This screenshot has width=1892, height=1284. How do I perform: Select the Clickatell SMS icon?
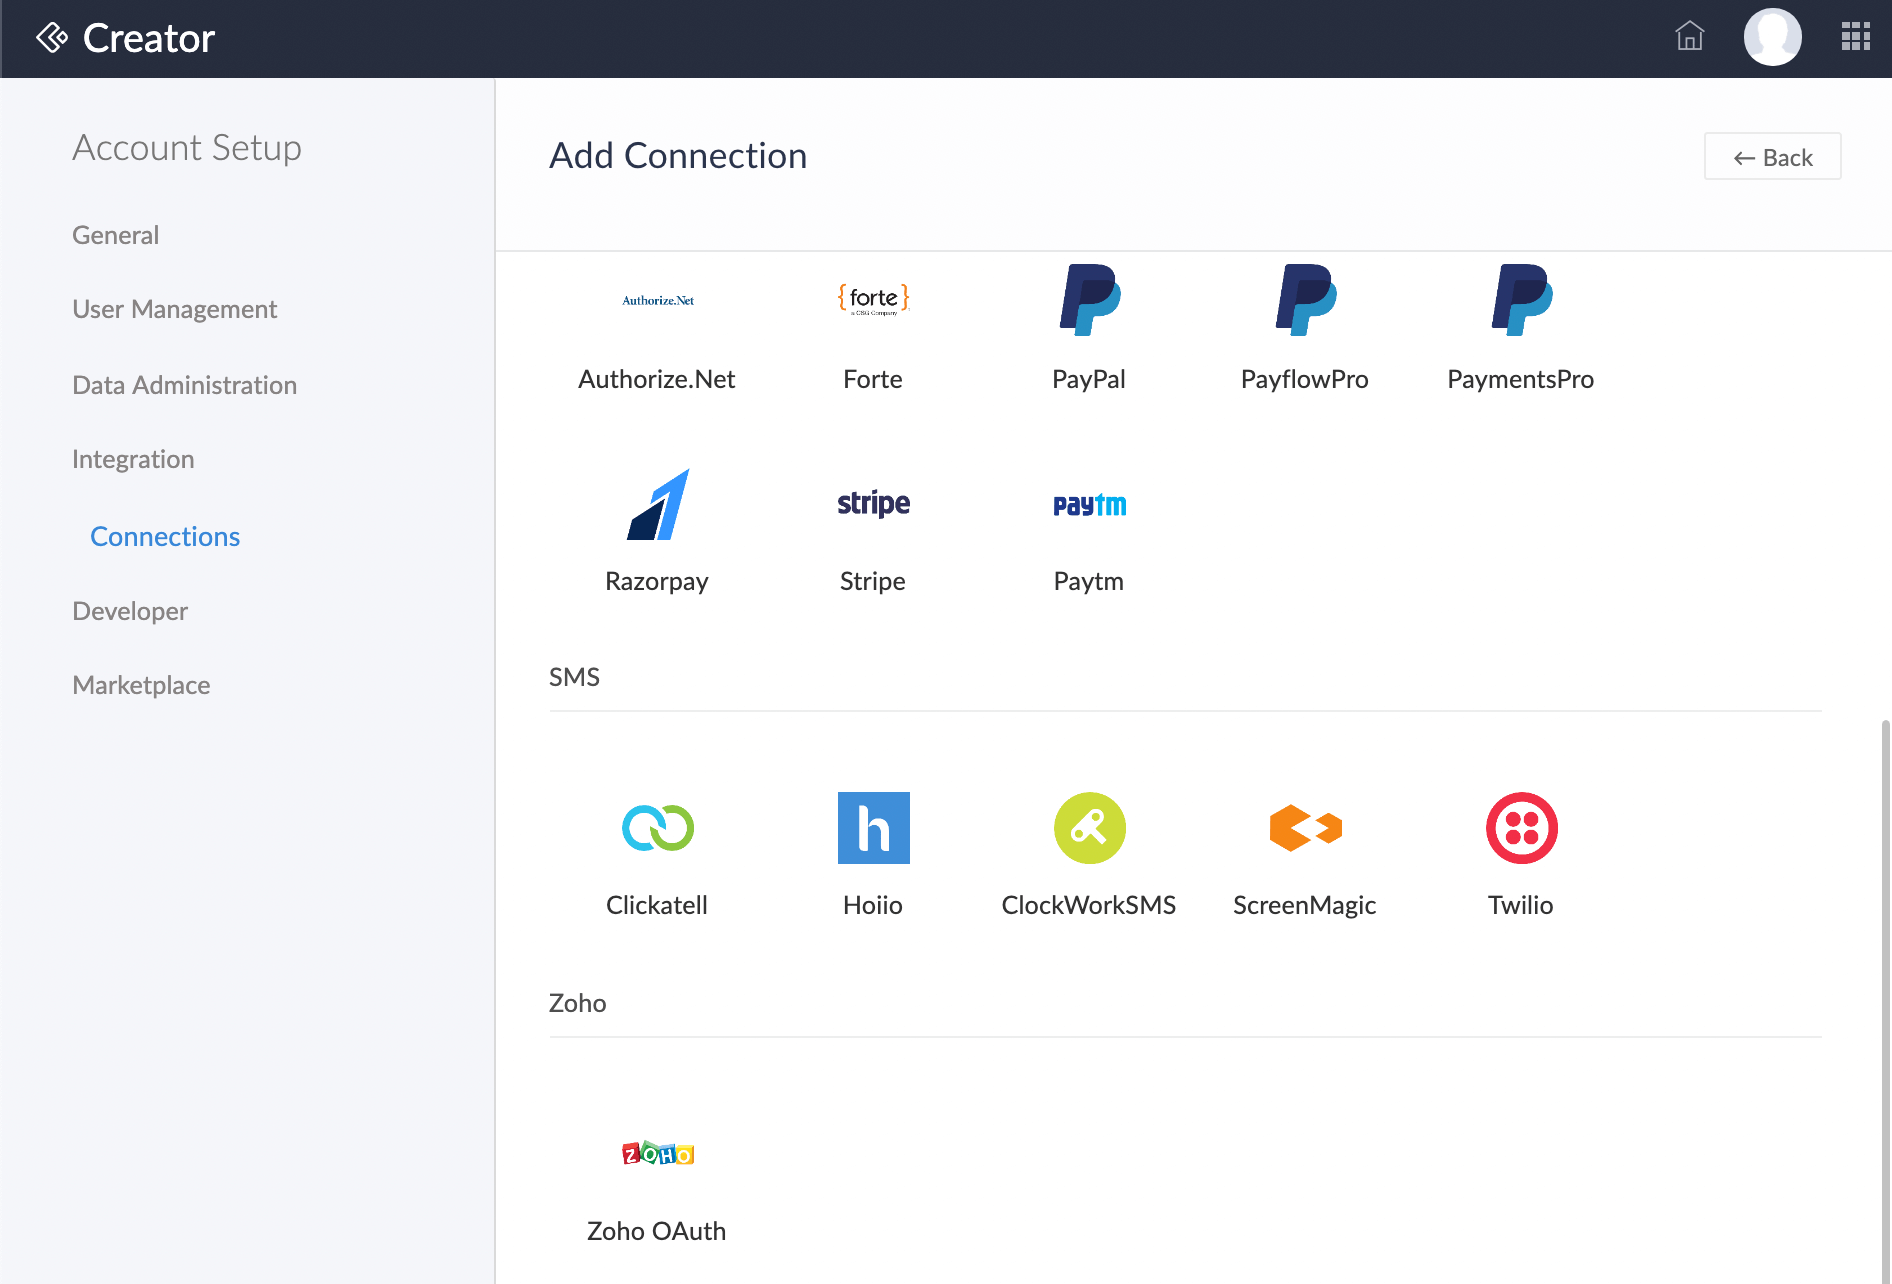coord(658,828)
